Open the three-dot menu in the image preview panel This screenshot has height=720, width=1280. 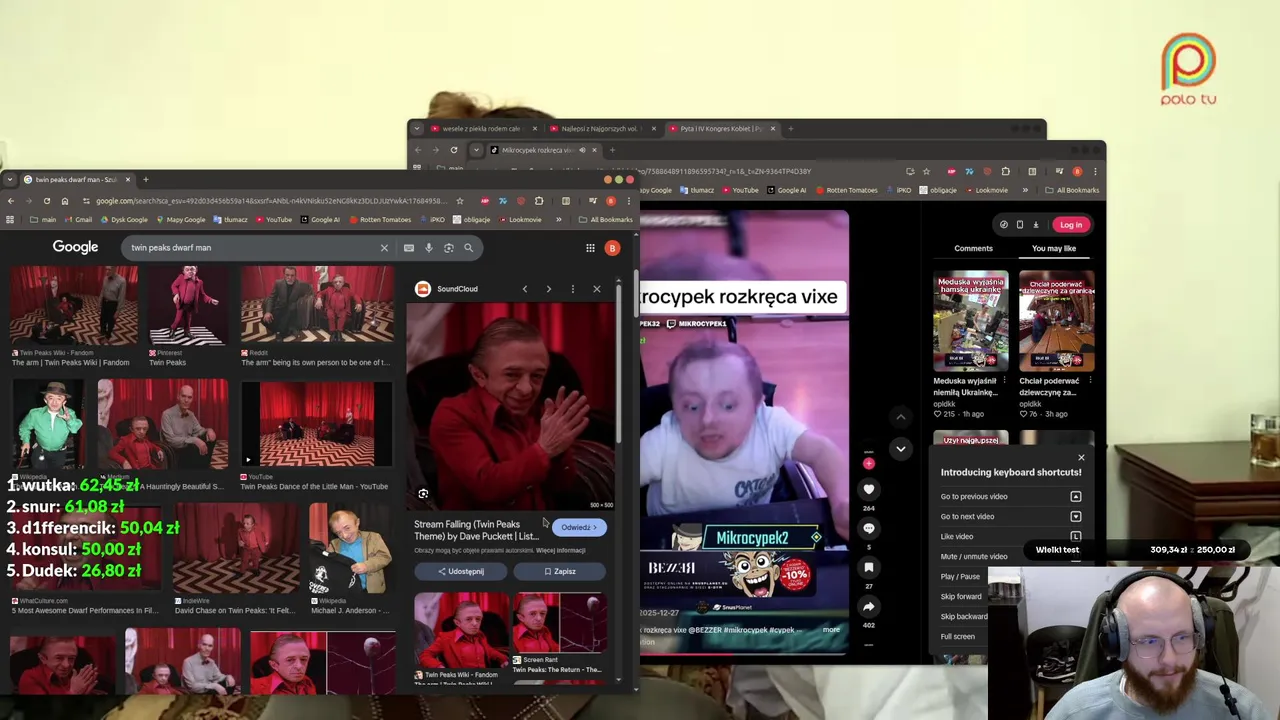573,289
